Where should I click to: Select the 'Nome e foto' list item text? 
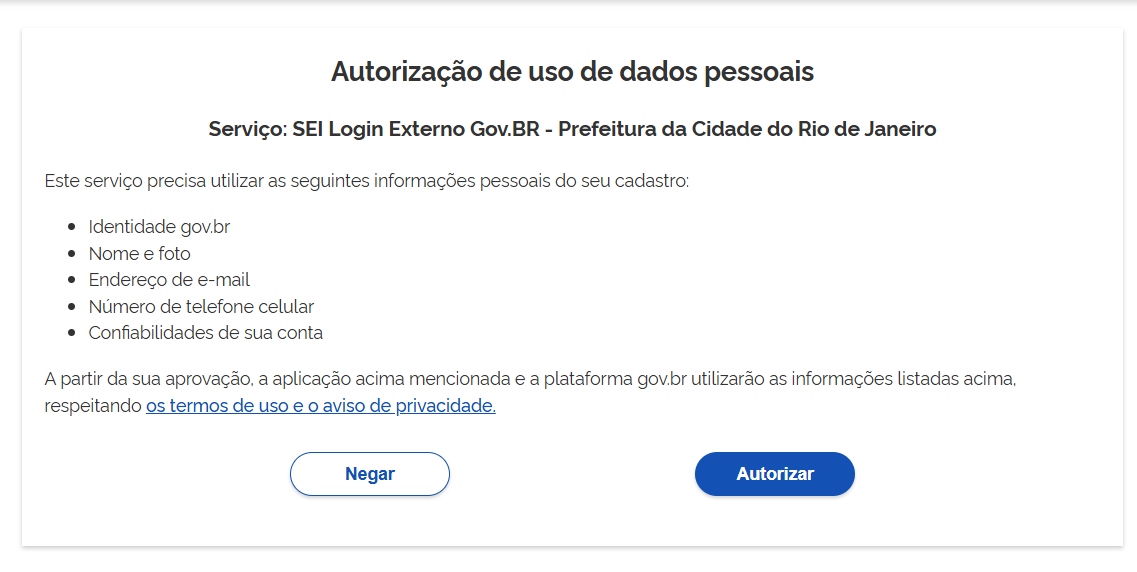tap(139, 254)
